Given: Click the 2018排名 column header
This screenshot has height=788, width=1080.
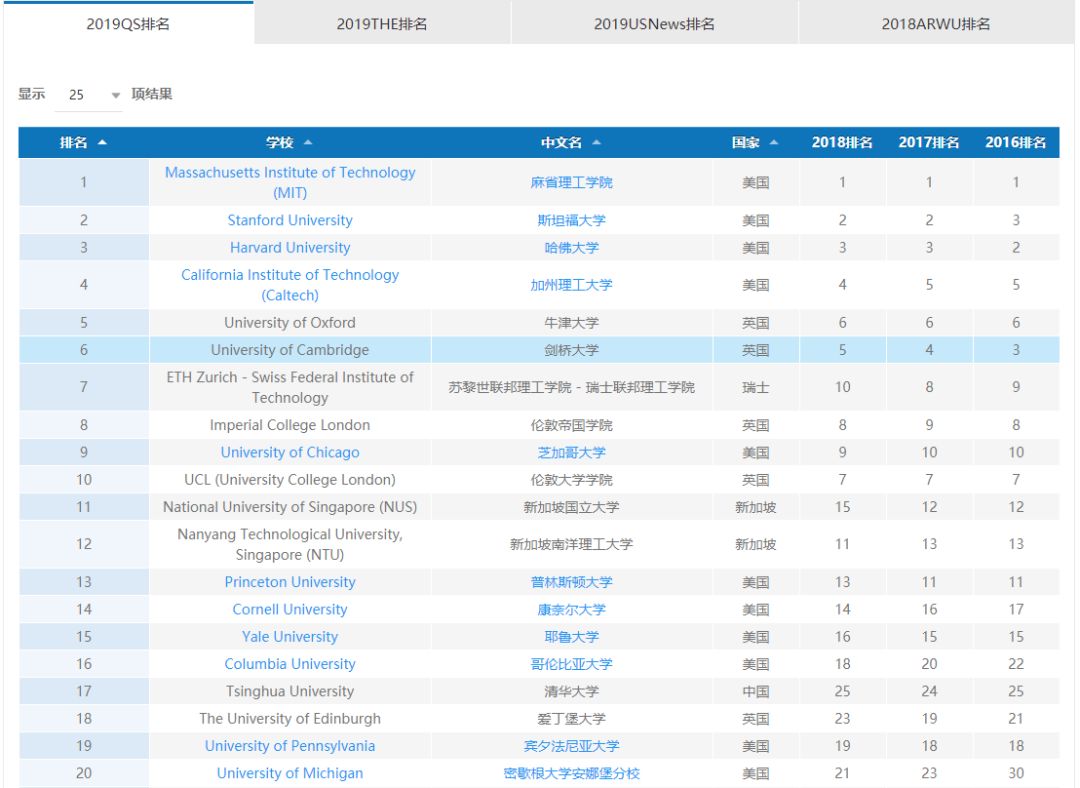Looking at the screenshot, I should [x=842, y=143].
